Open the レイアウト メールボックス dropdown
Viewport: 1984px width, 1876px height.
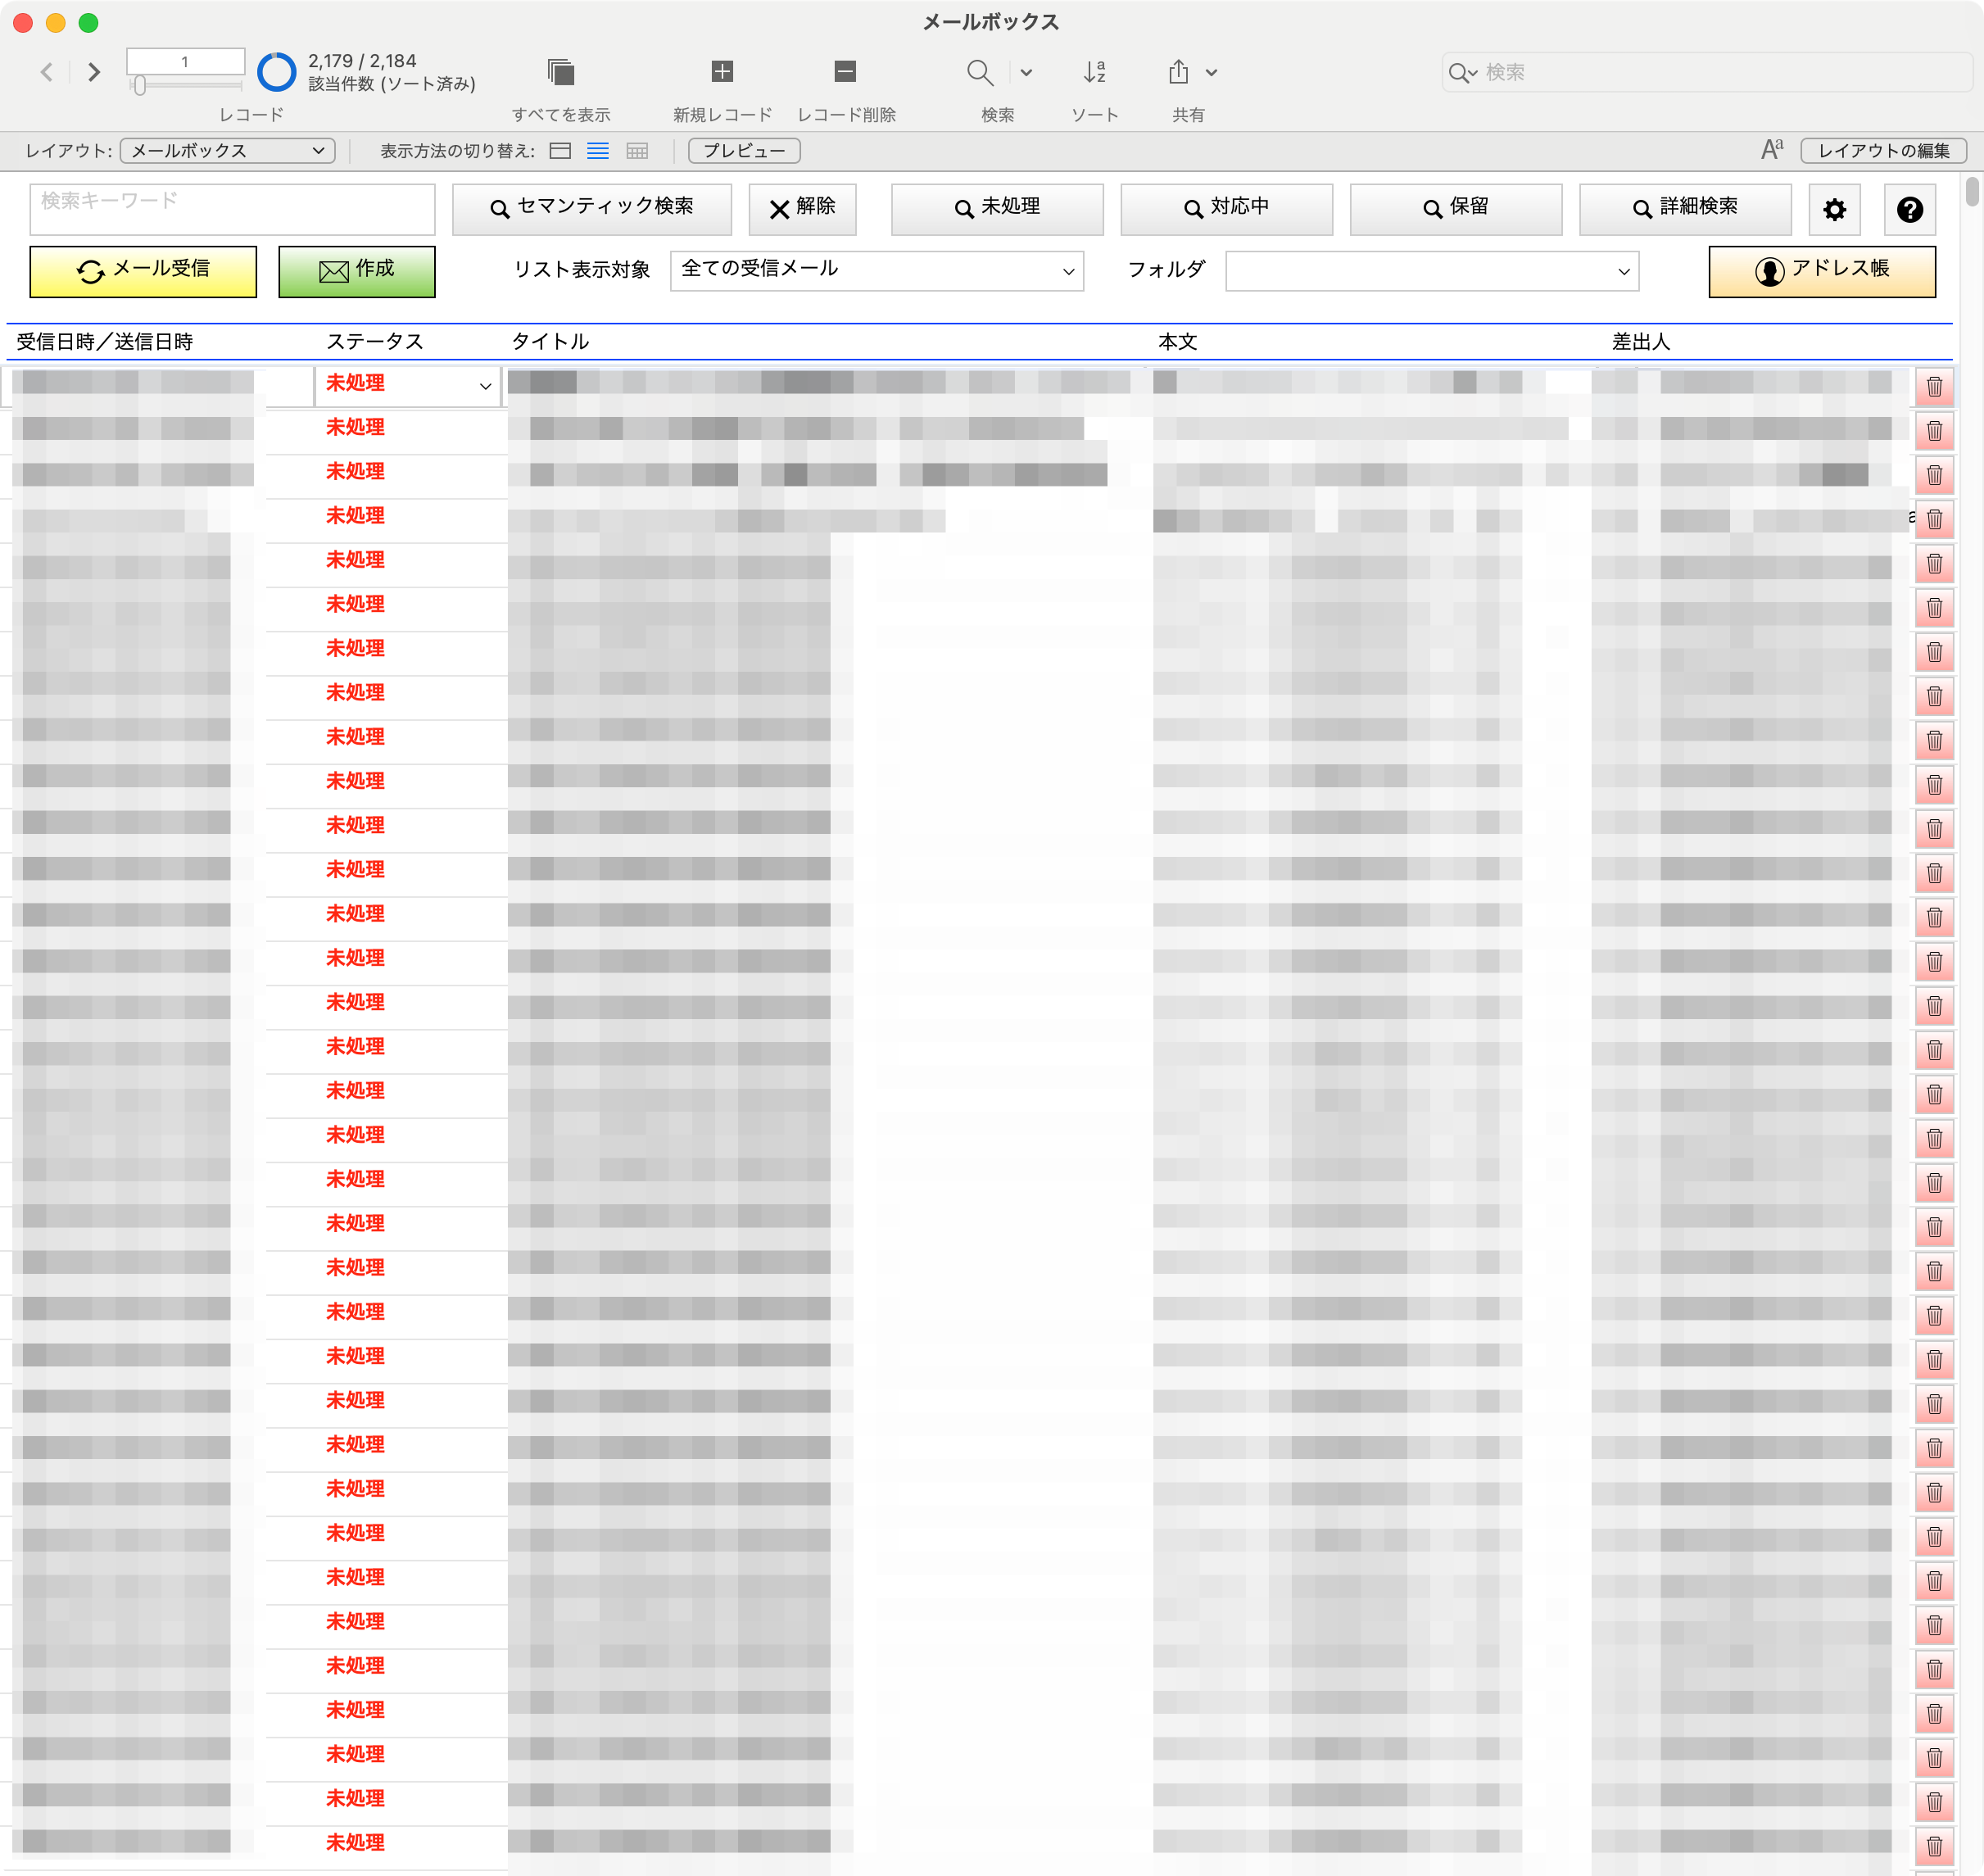227,151
